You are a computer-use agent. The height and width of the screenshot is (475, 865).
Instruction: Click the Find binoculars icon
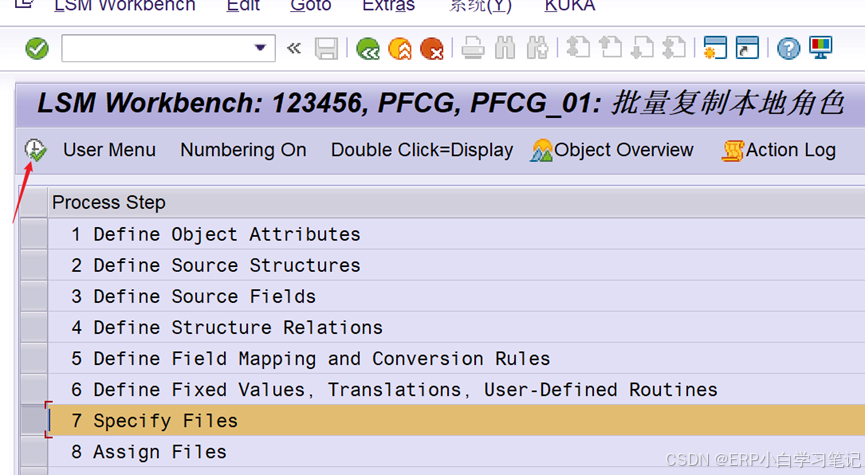coord(505,48)
